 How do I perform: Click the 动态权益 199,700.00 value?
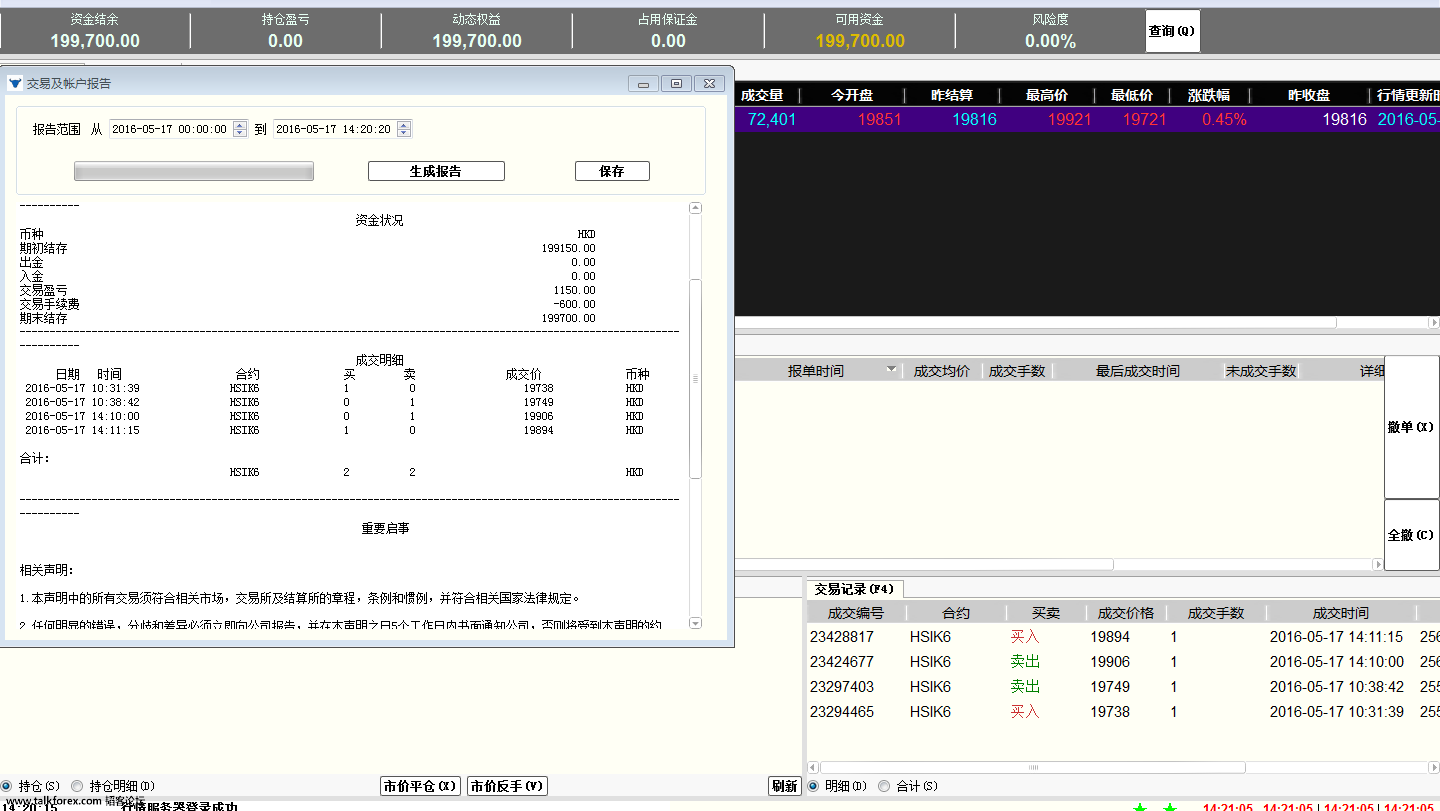click(477, 41)
